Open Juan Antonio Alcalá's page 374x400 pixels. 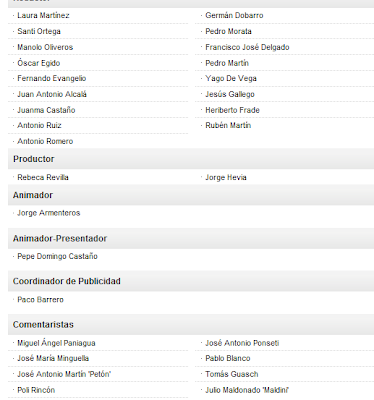click(52, 94)
